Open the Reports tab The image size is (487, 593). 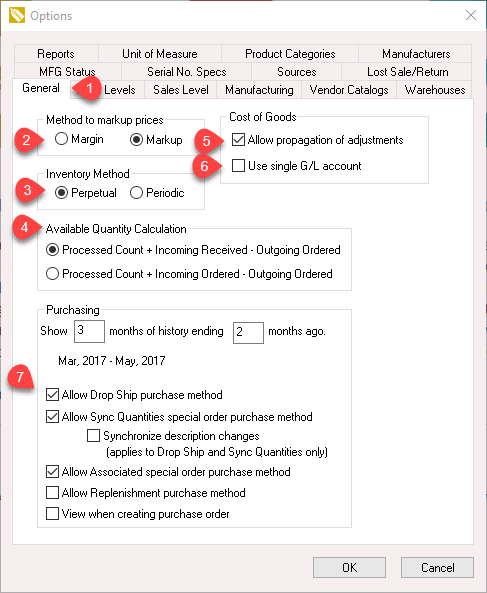[x=56, y=54]
